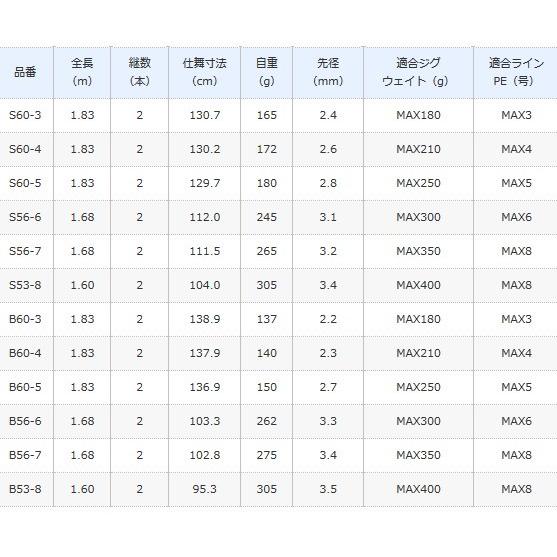Click MAX8 in the S53-8 row
Screen dimensions: 557x557
[x=517, y=285]
